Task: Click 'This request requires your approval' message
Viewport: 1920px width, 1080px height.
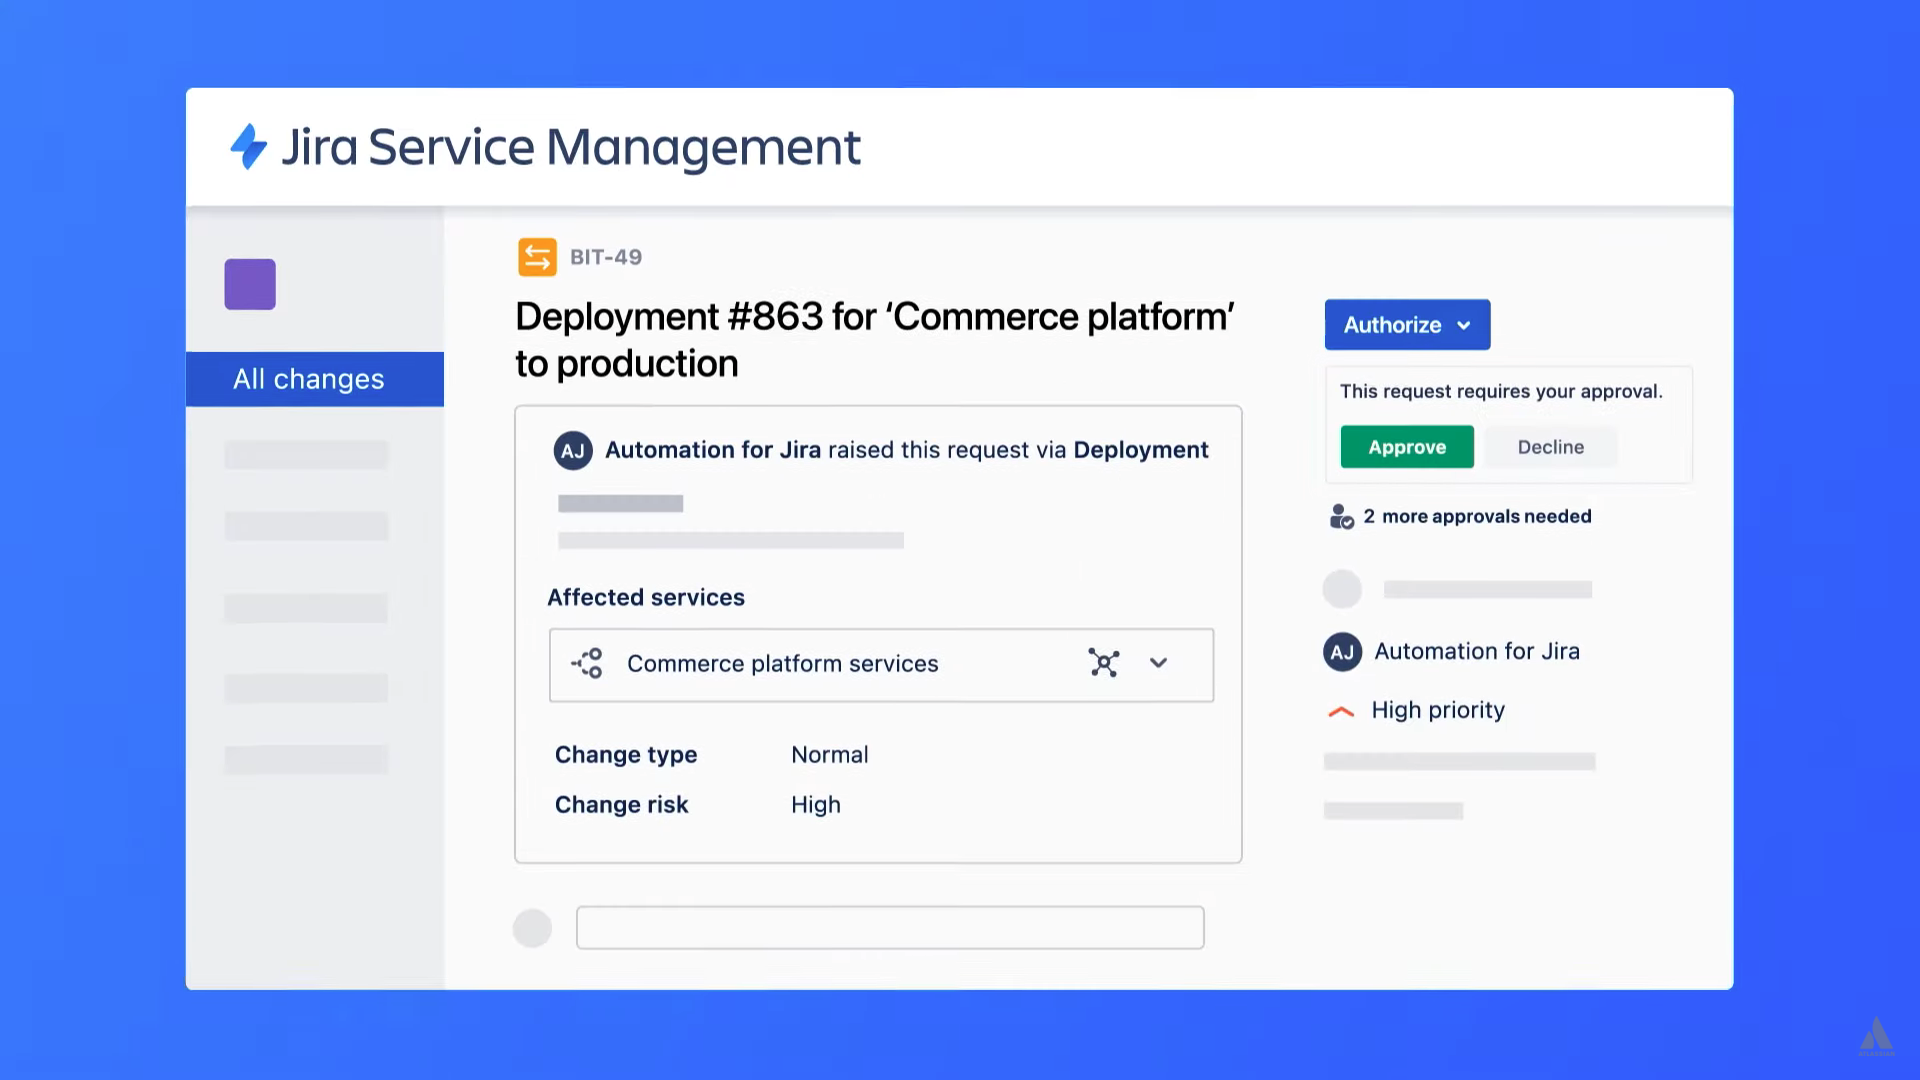Action: pyautogui.click(x=1501, y=391)
